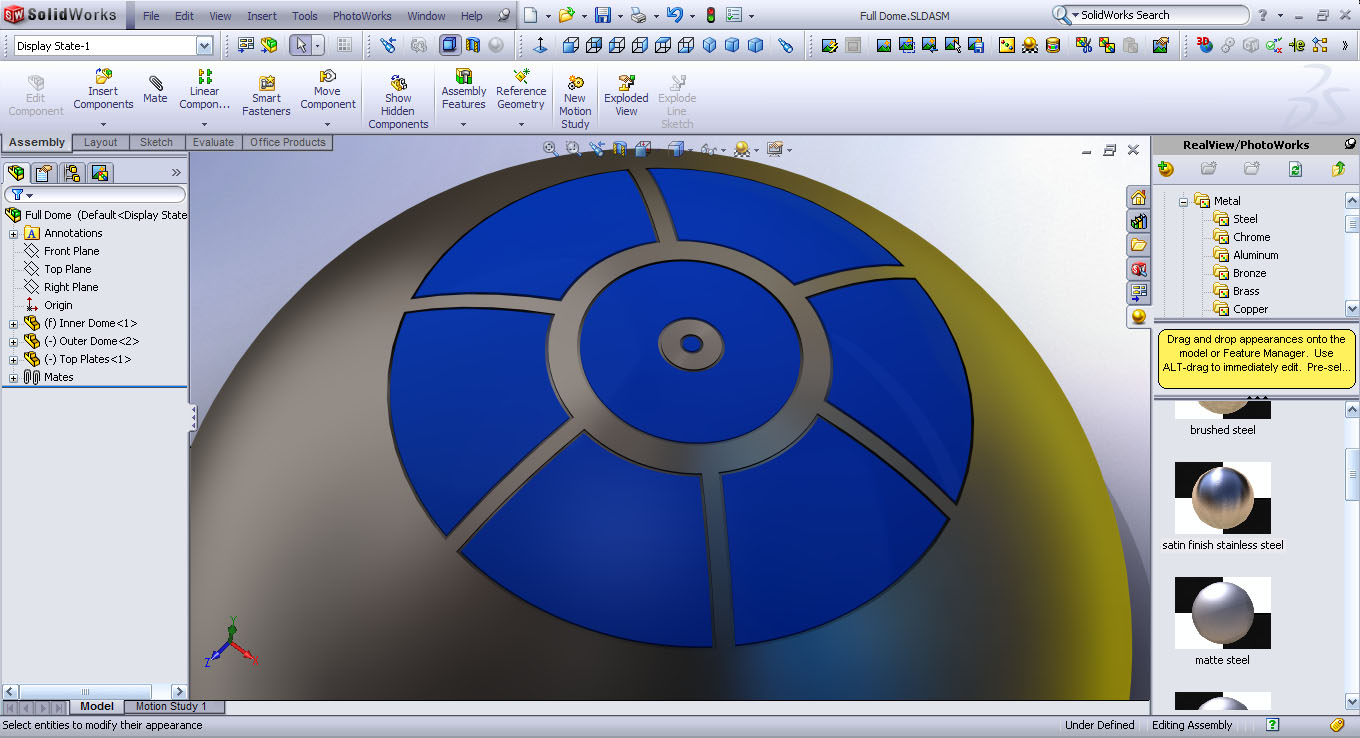Select the Chrome appearance folder
The image size is (1360, 738).
(1241, 237)
